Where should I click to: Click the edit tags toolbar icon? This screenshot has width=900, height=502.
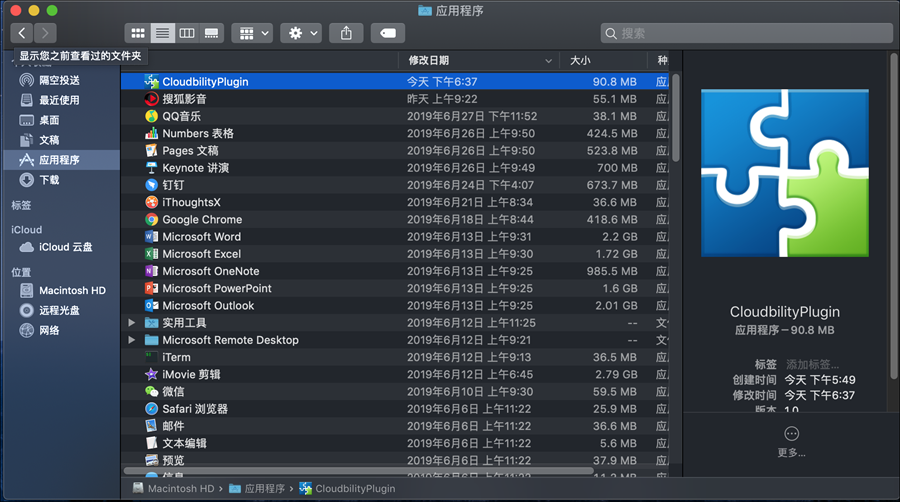pyautogui.click(x=387, y=33)
